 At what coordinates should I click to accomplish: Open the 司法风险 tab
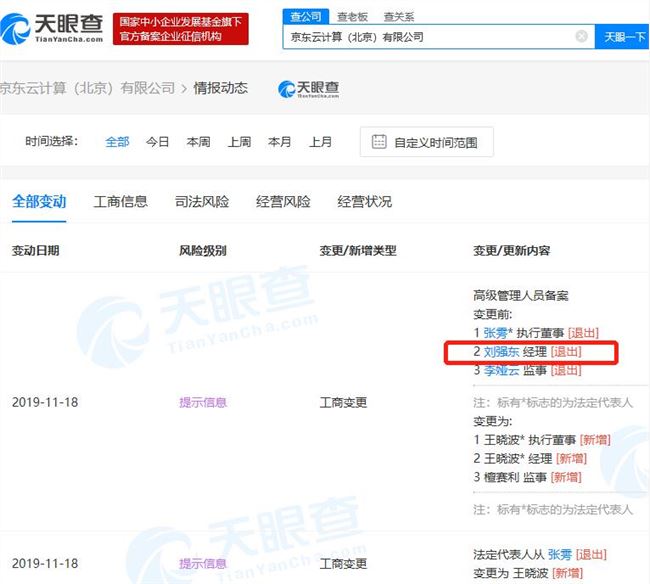click(202, 201)
